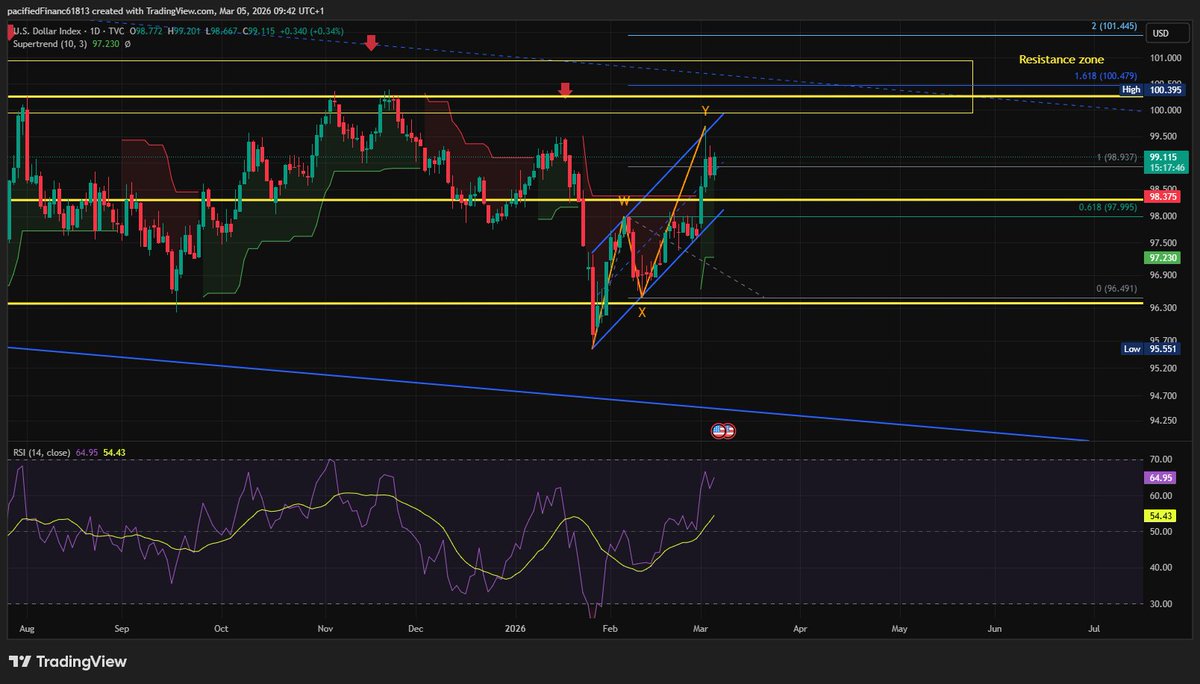1200x684 pixels.
Task: Click the 'Resistance zone' text label
Action: click(x=1061, y=60)
